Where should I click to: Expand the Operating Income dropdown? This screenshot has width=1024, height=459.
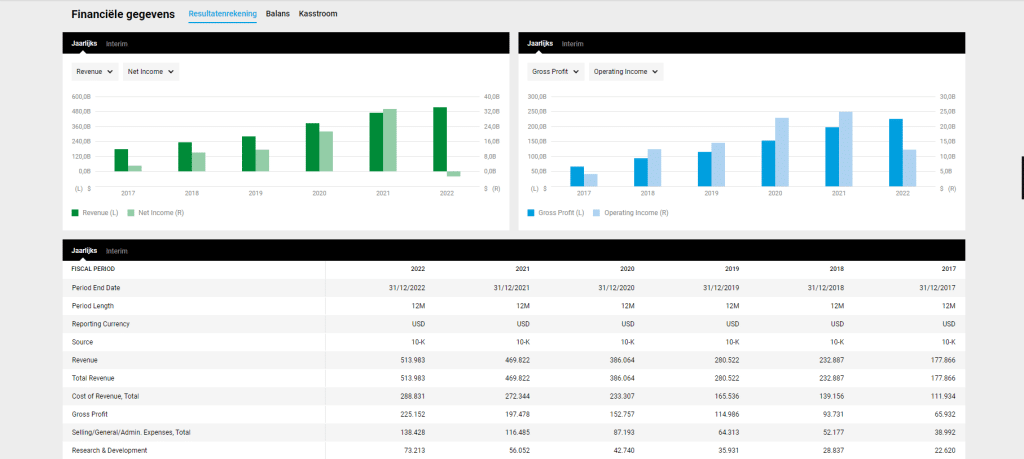626,72
